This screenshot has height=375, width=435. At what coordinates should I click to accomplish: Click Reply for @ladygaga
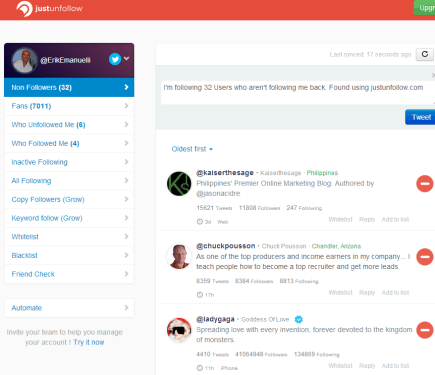pos(367,366)
